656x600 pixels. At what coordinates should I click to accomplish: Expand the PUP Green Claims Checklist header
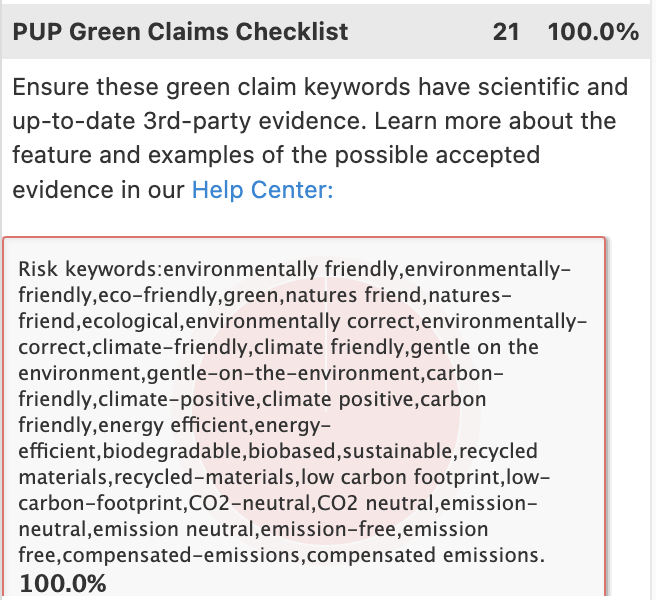point(180,32)
